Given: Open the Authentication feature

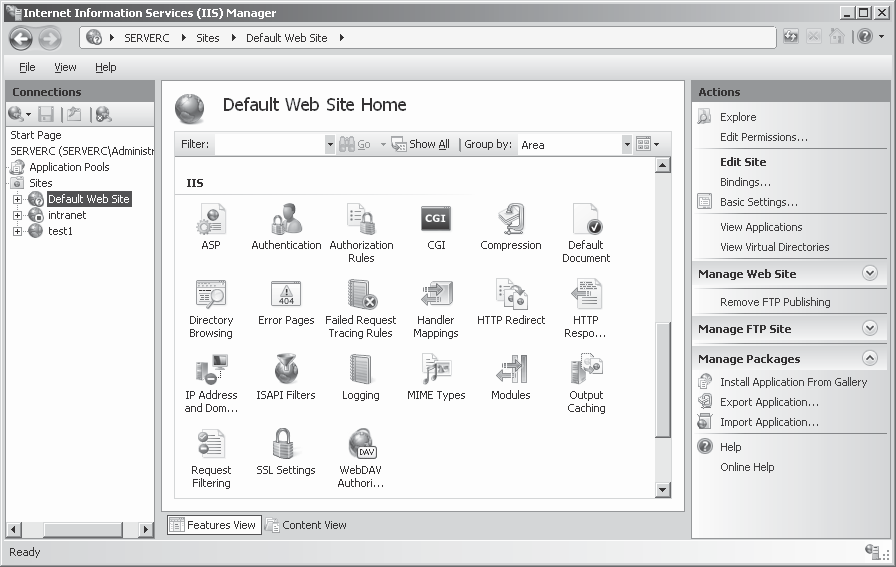Looking at the screenshot, I should [x=286, y=227].
